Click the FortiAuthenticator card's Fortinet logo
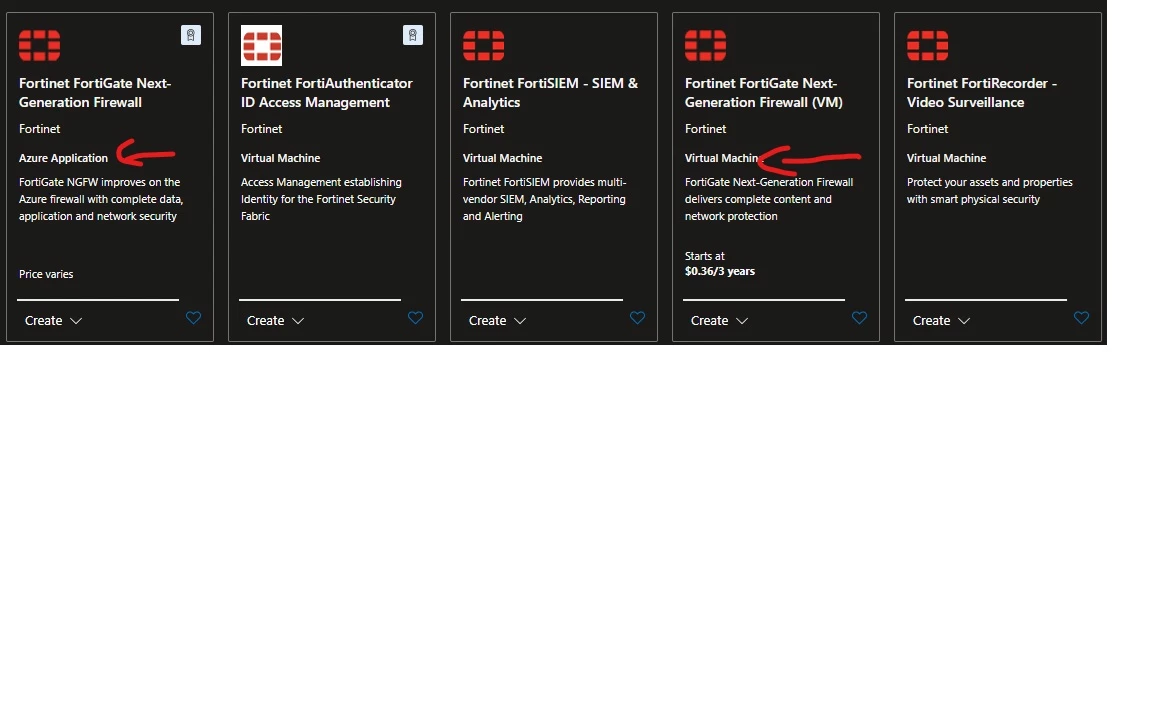Image resolution: width=1152 pixels, height=720 pixels. pyautogui.click(x=262, y=46)
